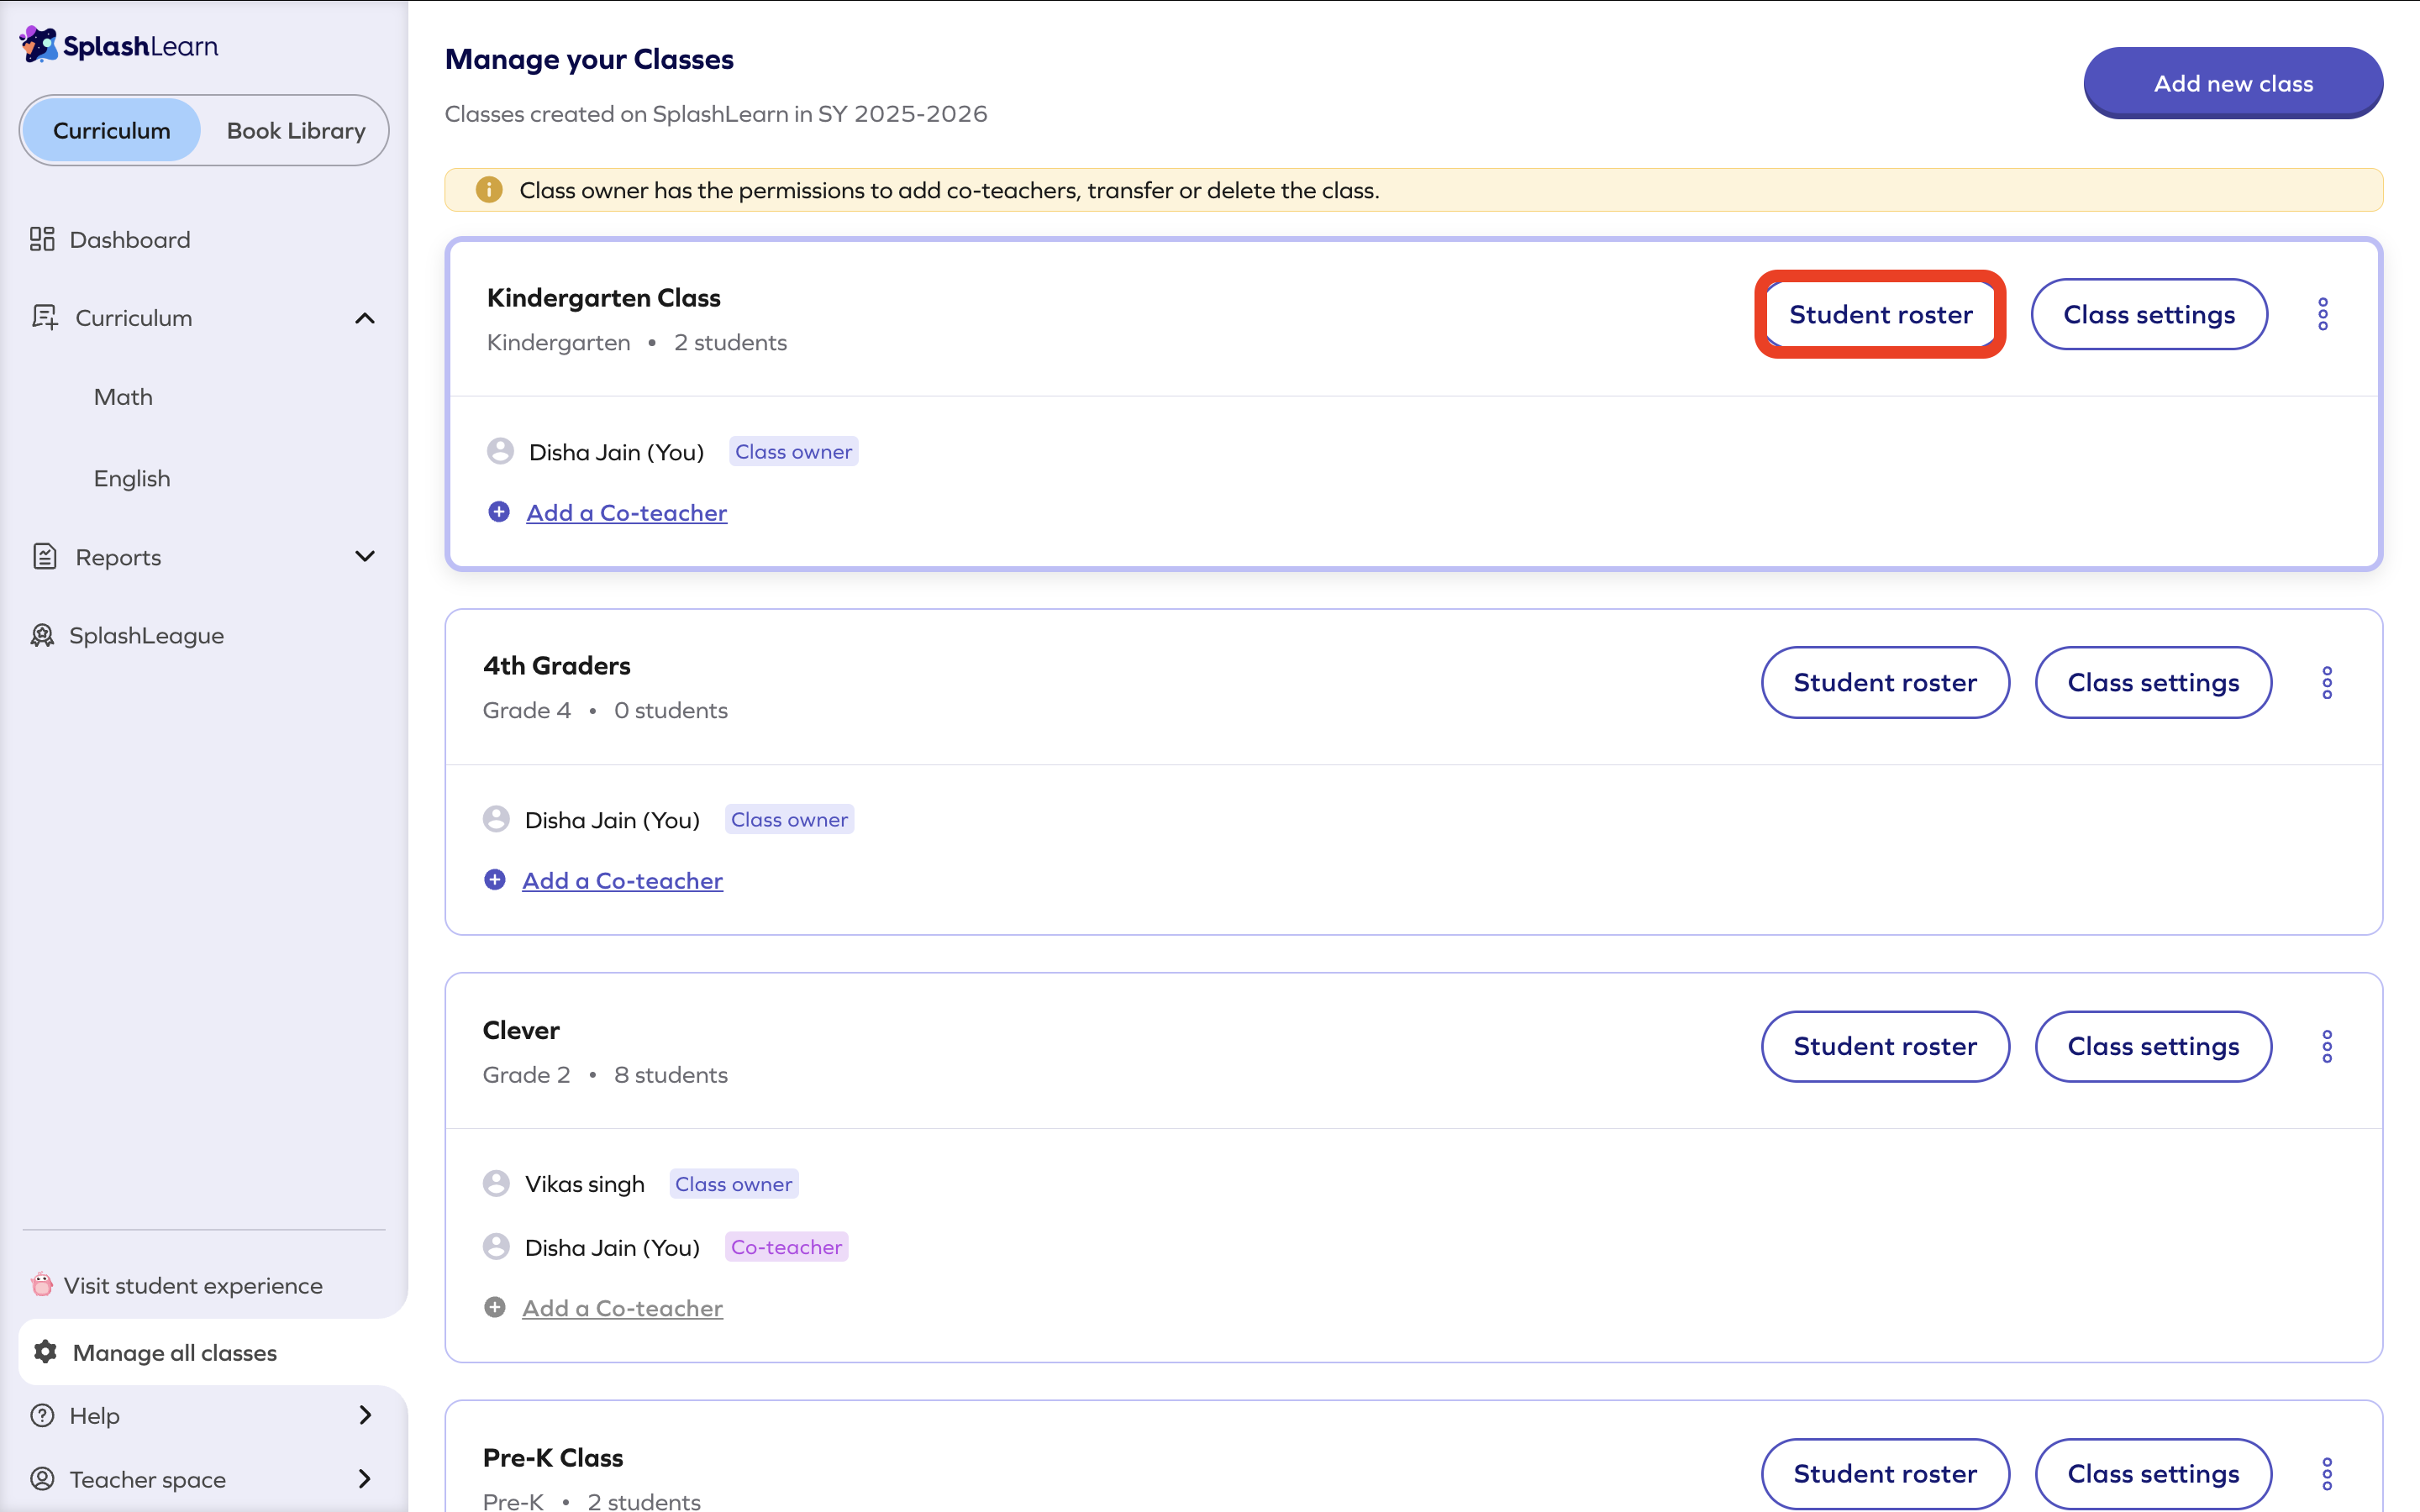Open the three-dot menu for Kindergarten Class

click(2323, 314)
